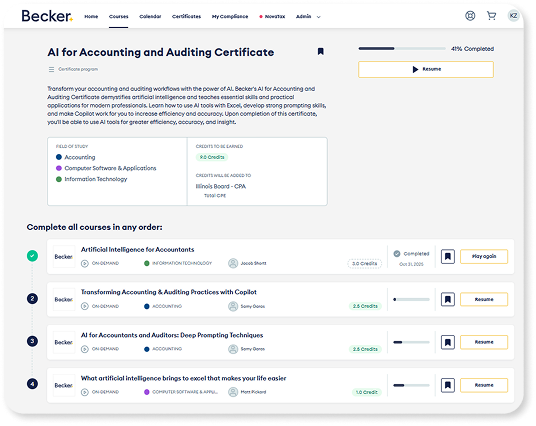Click Becker thumbnail of Artificial Intelligence for Accountants
This screenshot has width=536, height=426.
coord(64,256)
